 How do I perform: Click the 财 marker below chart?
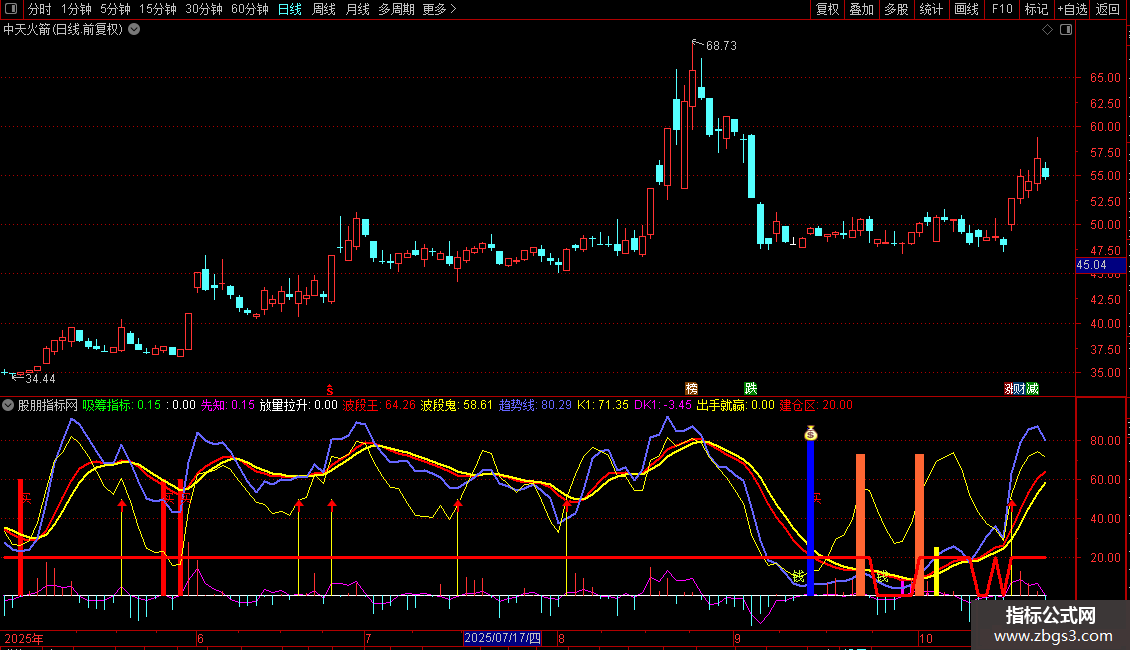pos(1020,389)
